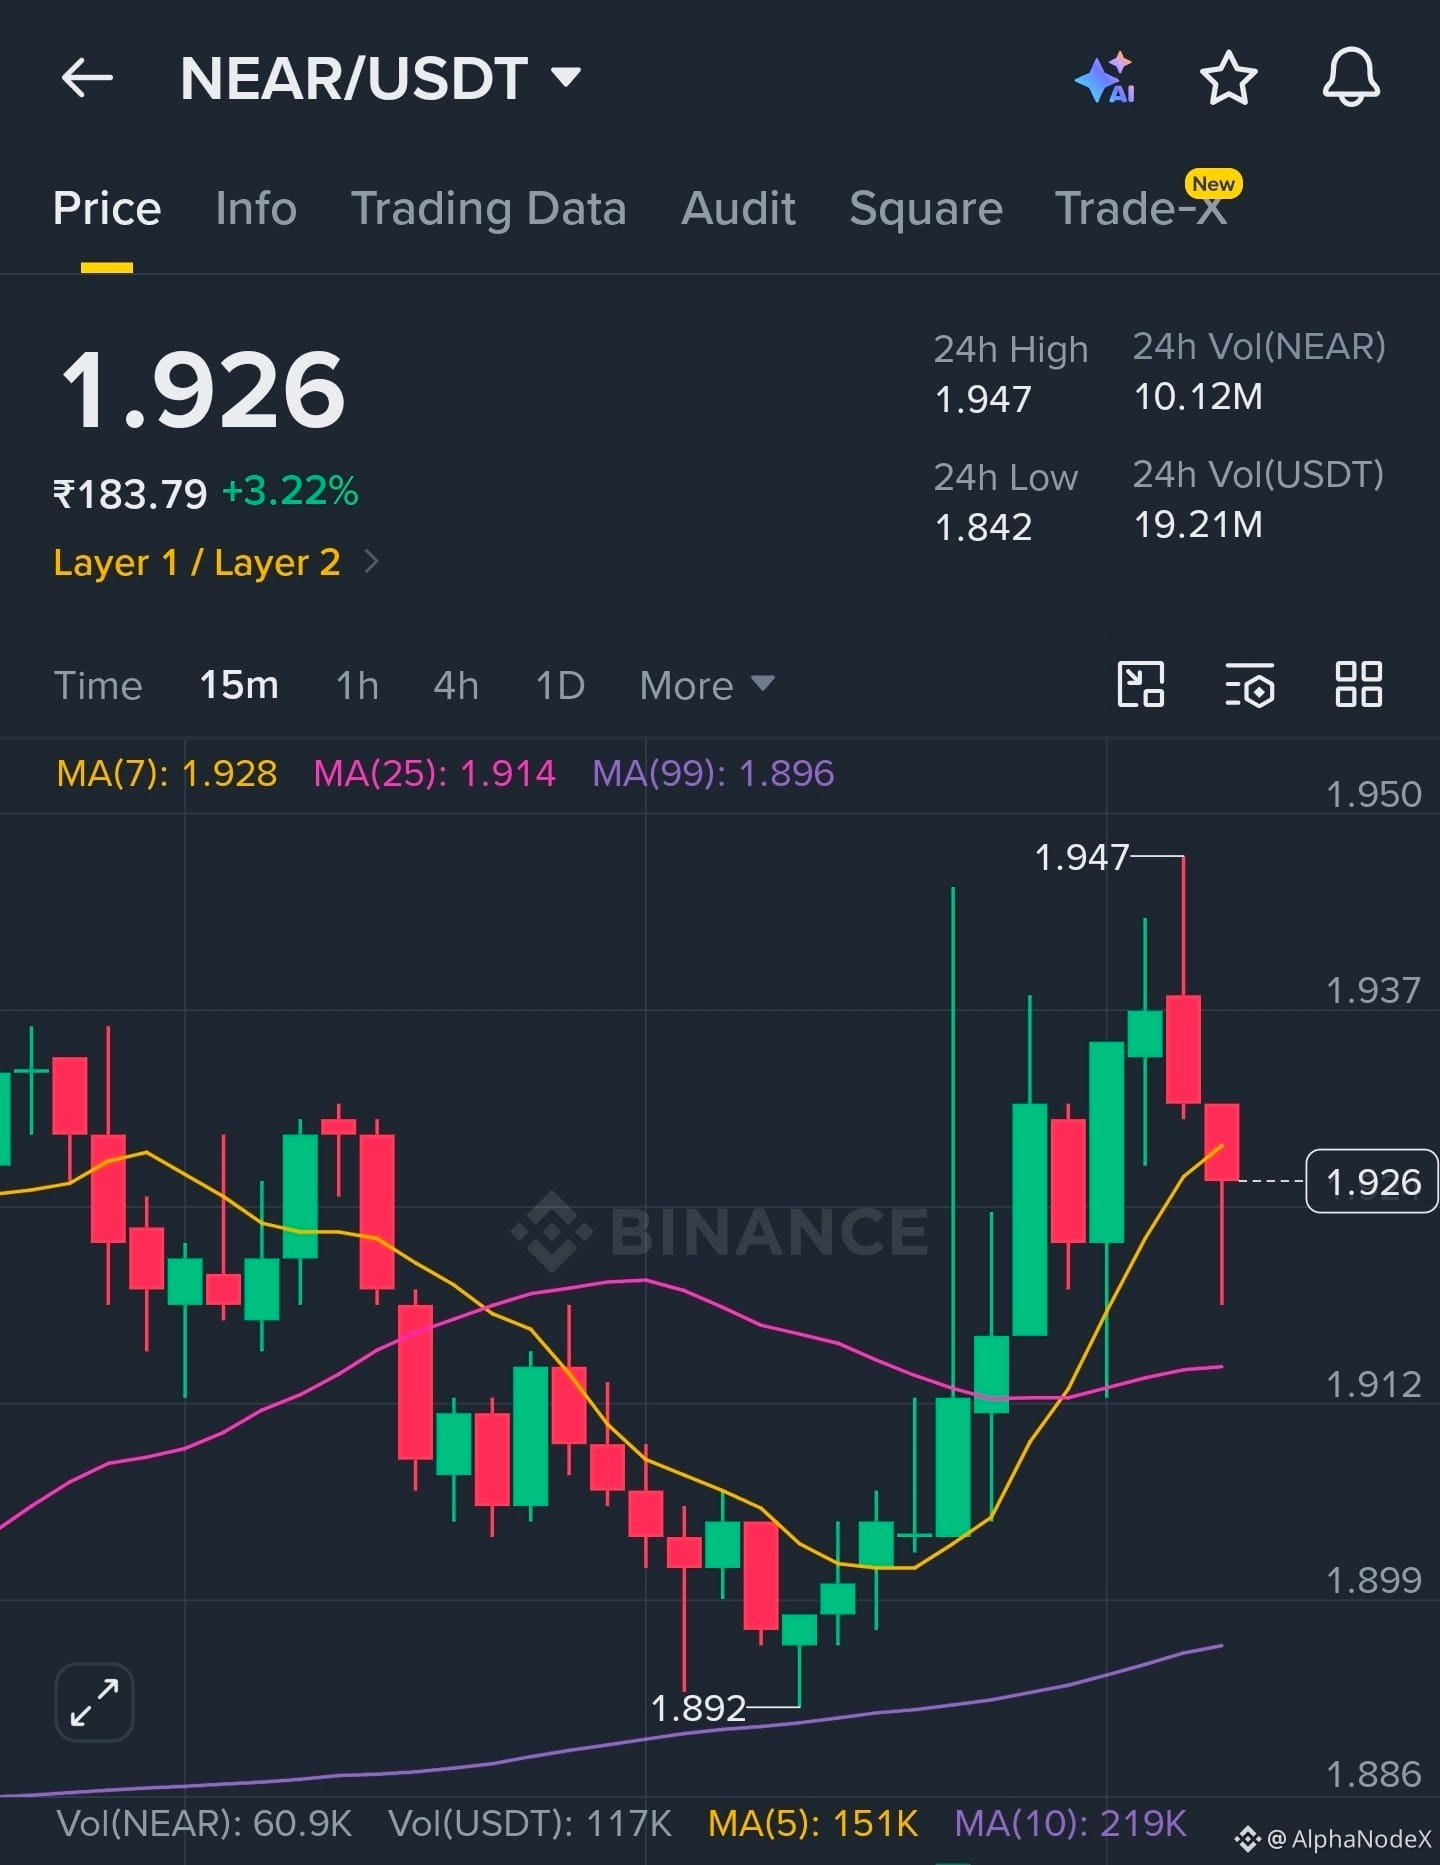Tap the Vol(USDT): 117K label

(x=530, y=1823)
